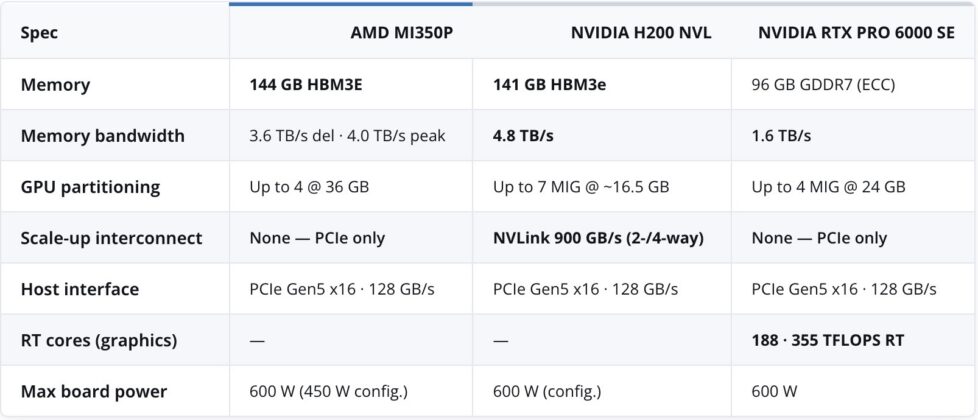The image size is (978, 420).
Task: Click the Up to 7 MIG cell
Action: 581,187
